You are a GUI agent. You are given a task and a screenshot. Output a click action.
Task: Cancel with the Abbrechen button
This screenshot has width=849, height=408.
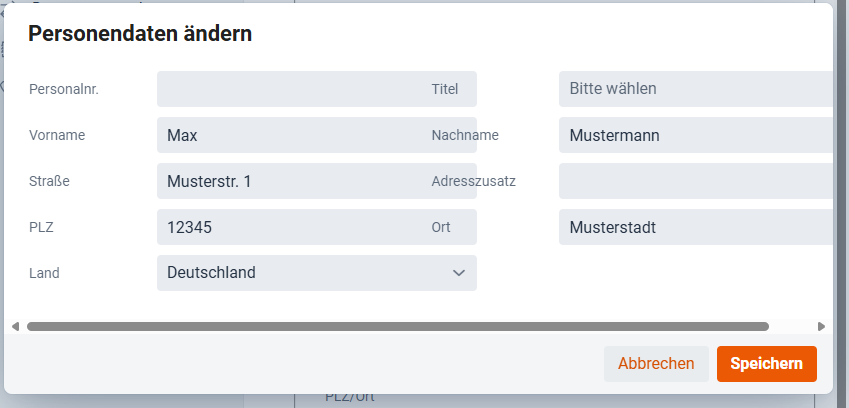coord(656,364)
